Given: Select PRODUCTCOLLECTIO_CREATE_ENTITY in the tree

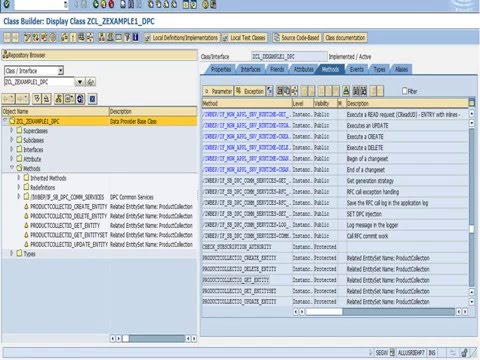Looking at the screenshot, I should [x=69, y=206].
